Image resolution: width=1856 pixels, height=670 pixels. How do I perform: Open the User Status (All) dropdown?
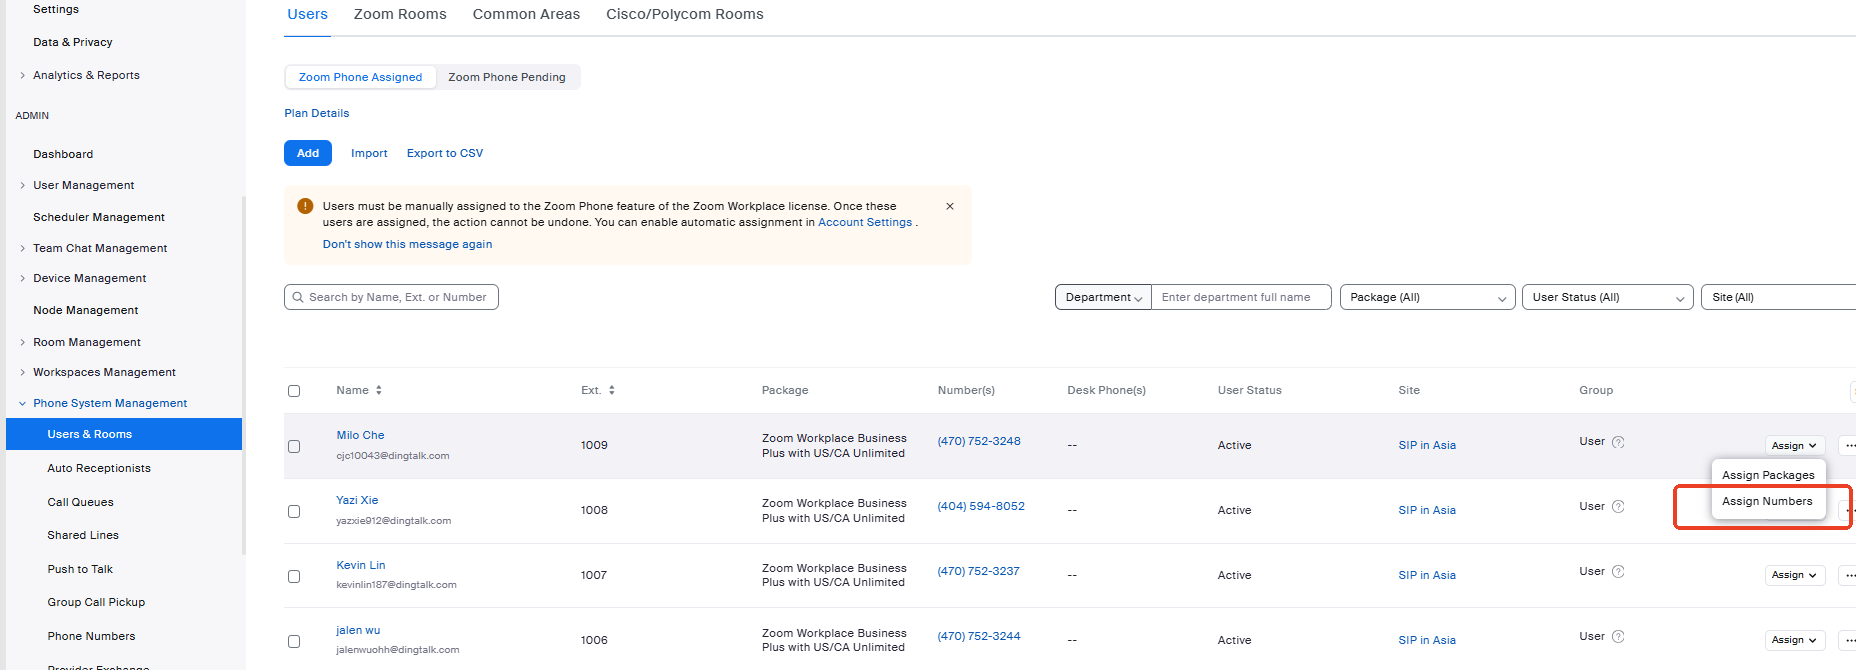coord(1607,297)
